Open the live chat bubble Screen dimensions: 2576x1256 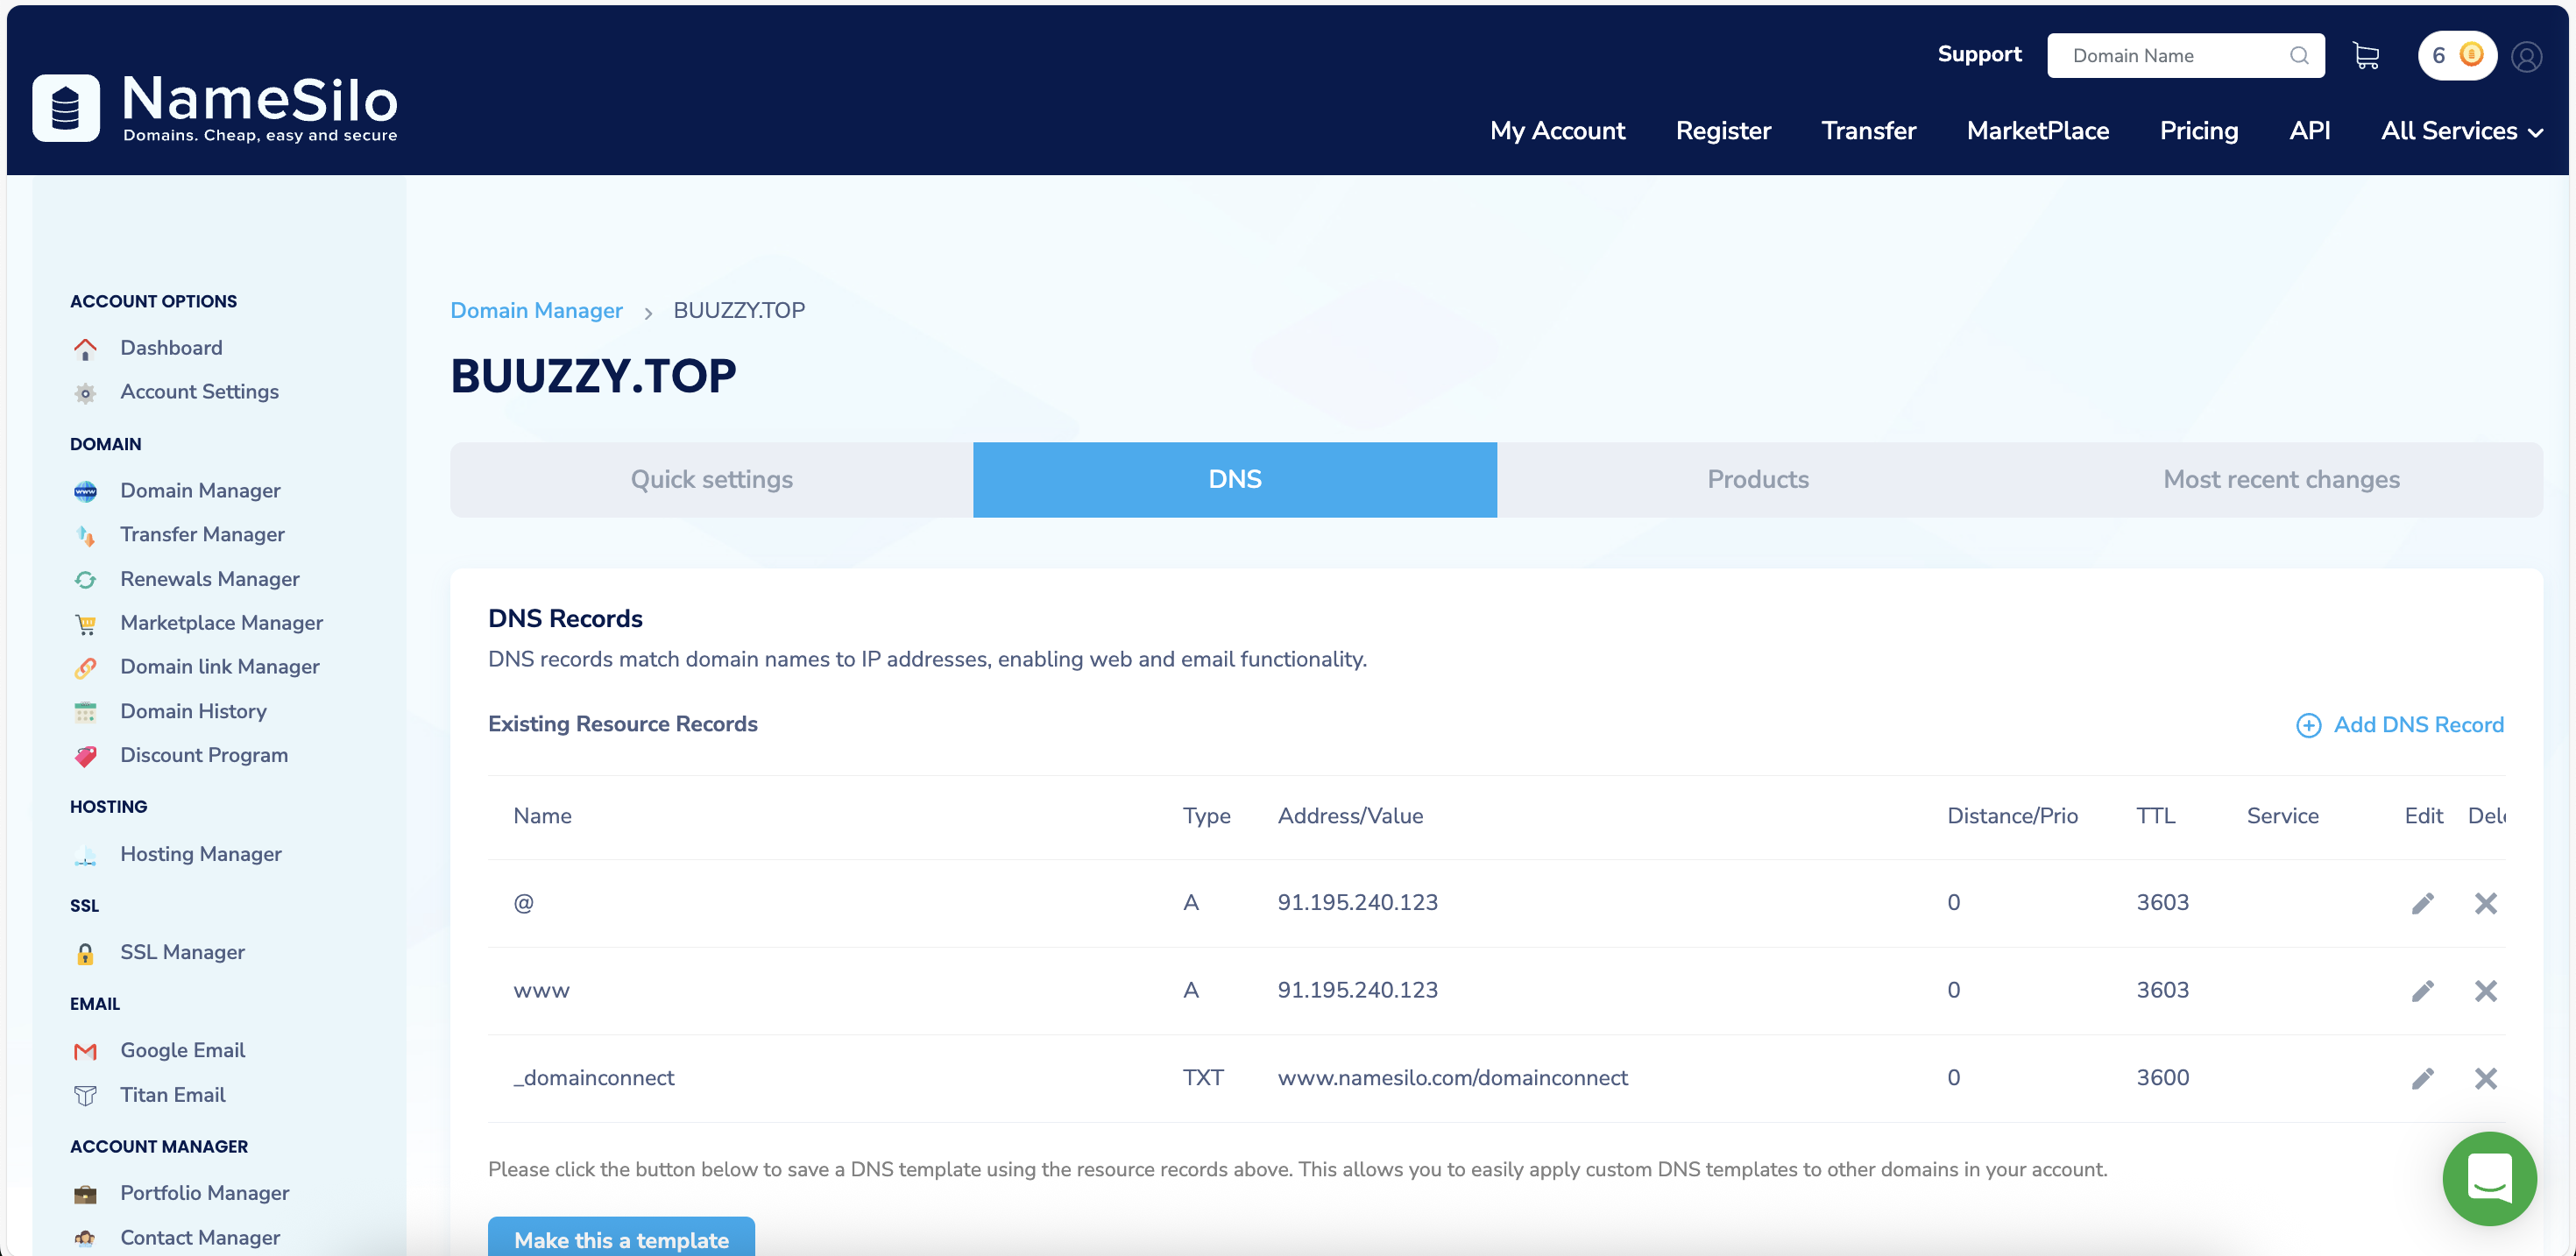click(2489, 1178)
